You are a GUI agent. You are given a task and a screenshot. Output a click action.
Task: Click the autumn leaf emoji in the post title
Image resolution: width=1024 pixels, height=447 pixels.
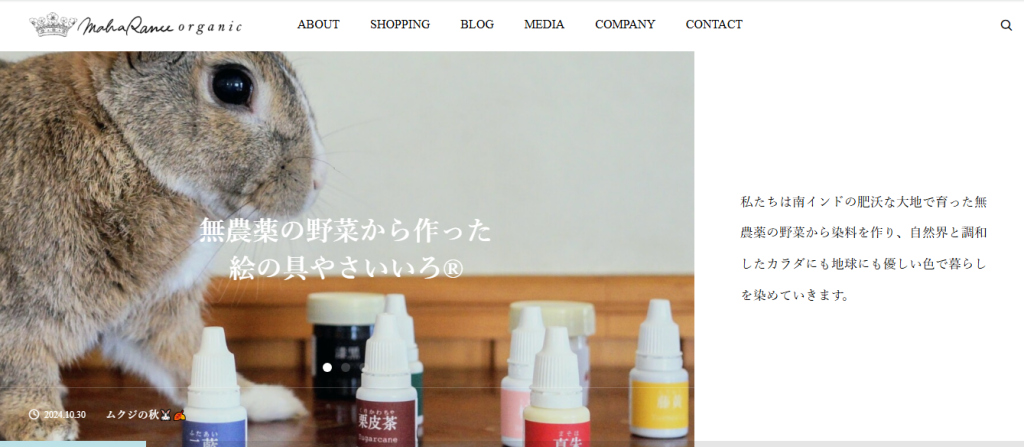180,414
